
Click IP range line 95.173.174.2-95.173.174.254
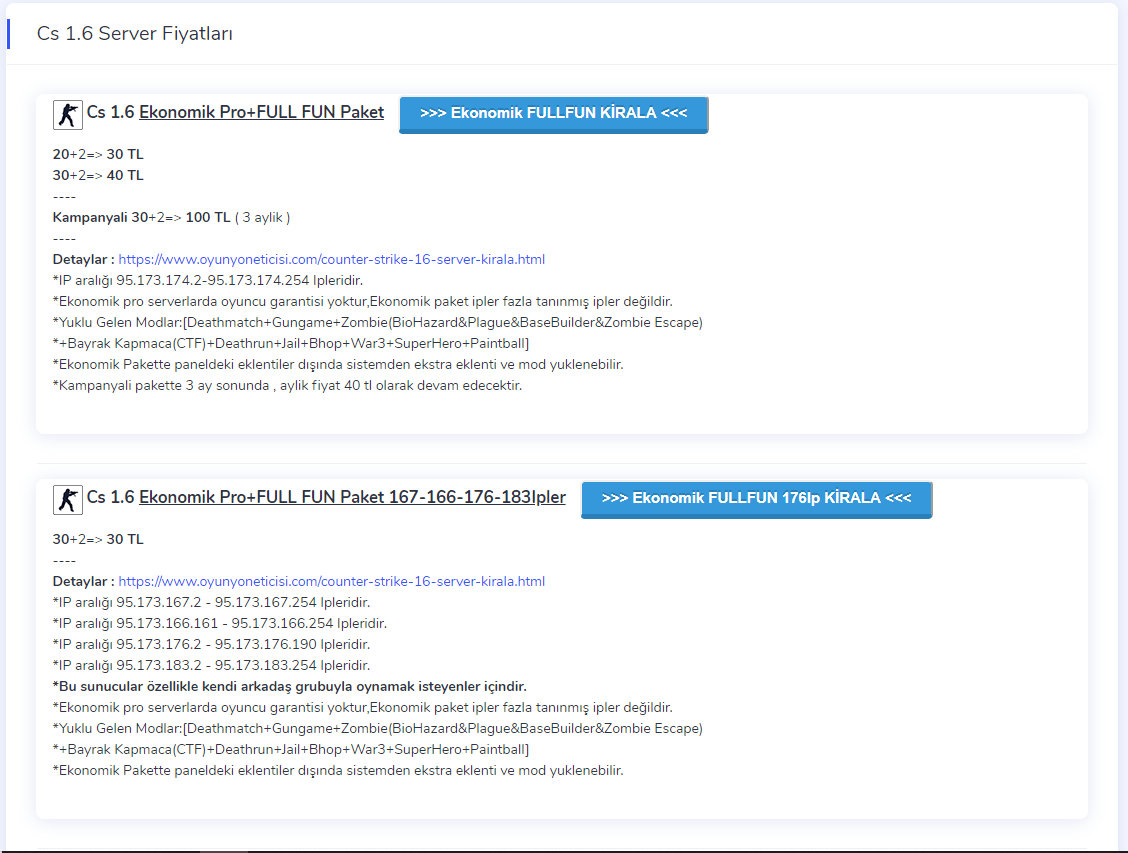pos(208,280)
